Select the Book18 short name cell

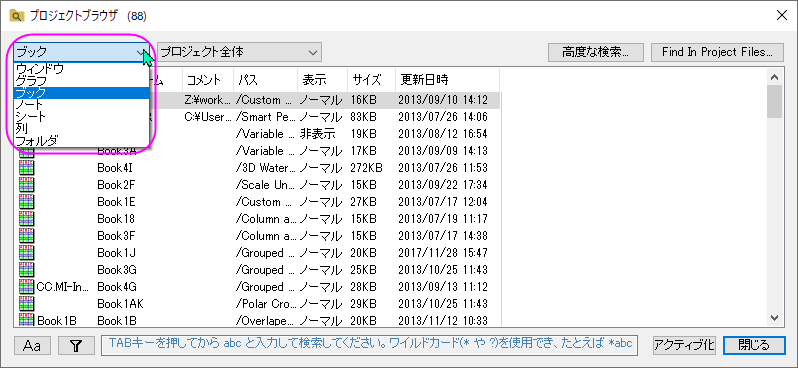tap(117, 219)
